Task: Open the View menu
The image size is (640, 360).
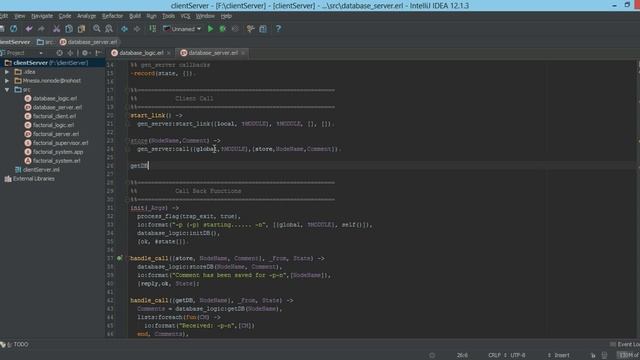Action: (x=20, y=16)
